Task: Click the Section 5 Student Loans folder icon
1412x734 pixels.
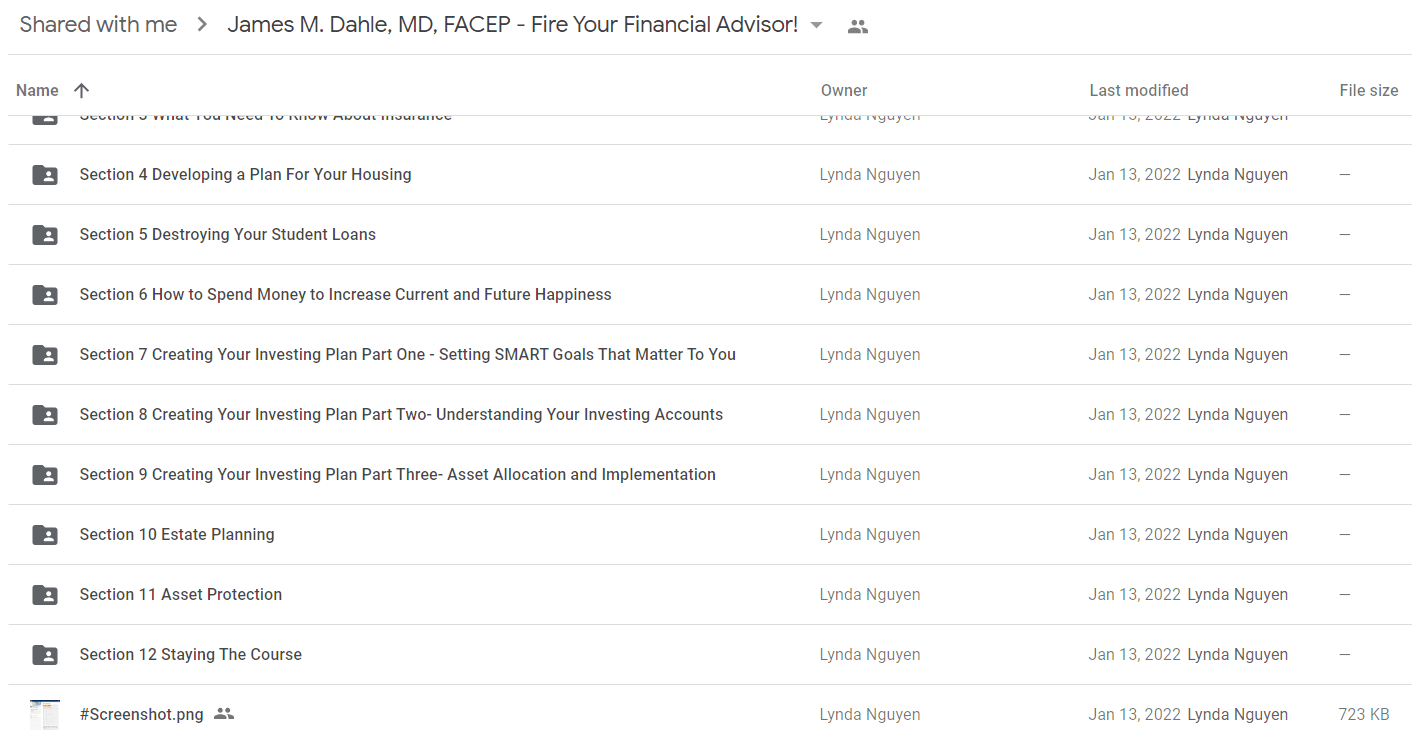Action: [x=45, y=235]
